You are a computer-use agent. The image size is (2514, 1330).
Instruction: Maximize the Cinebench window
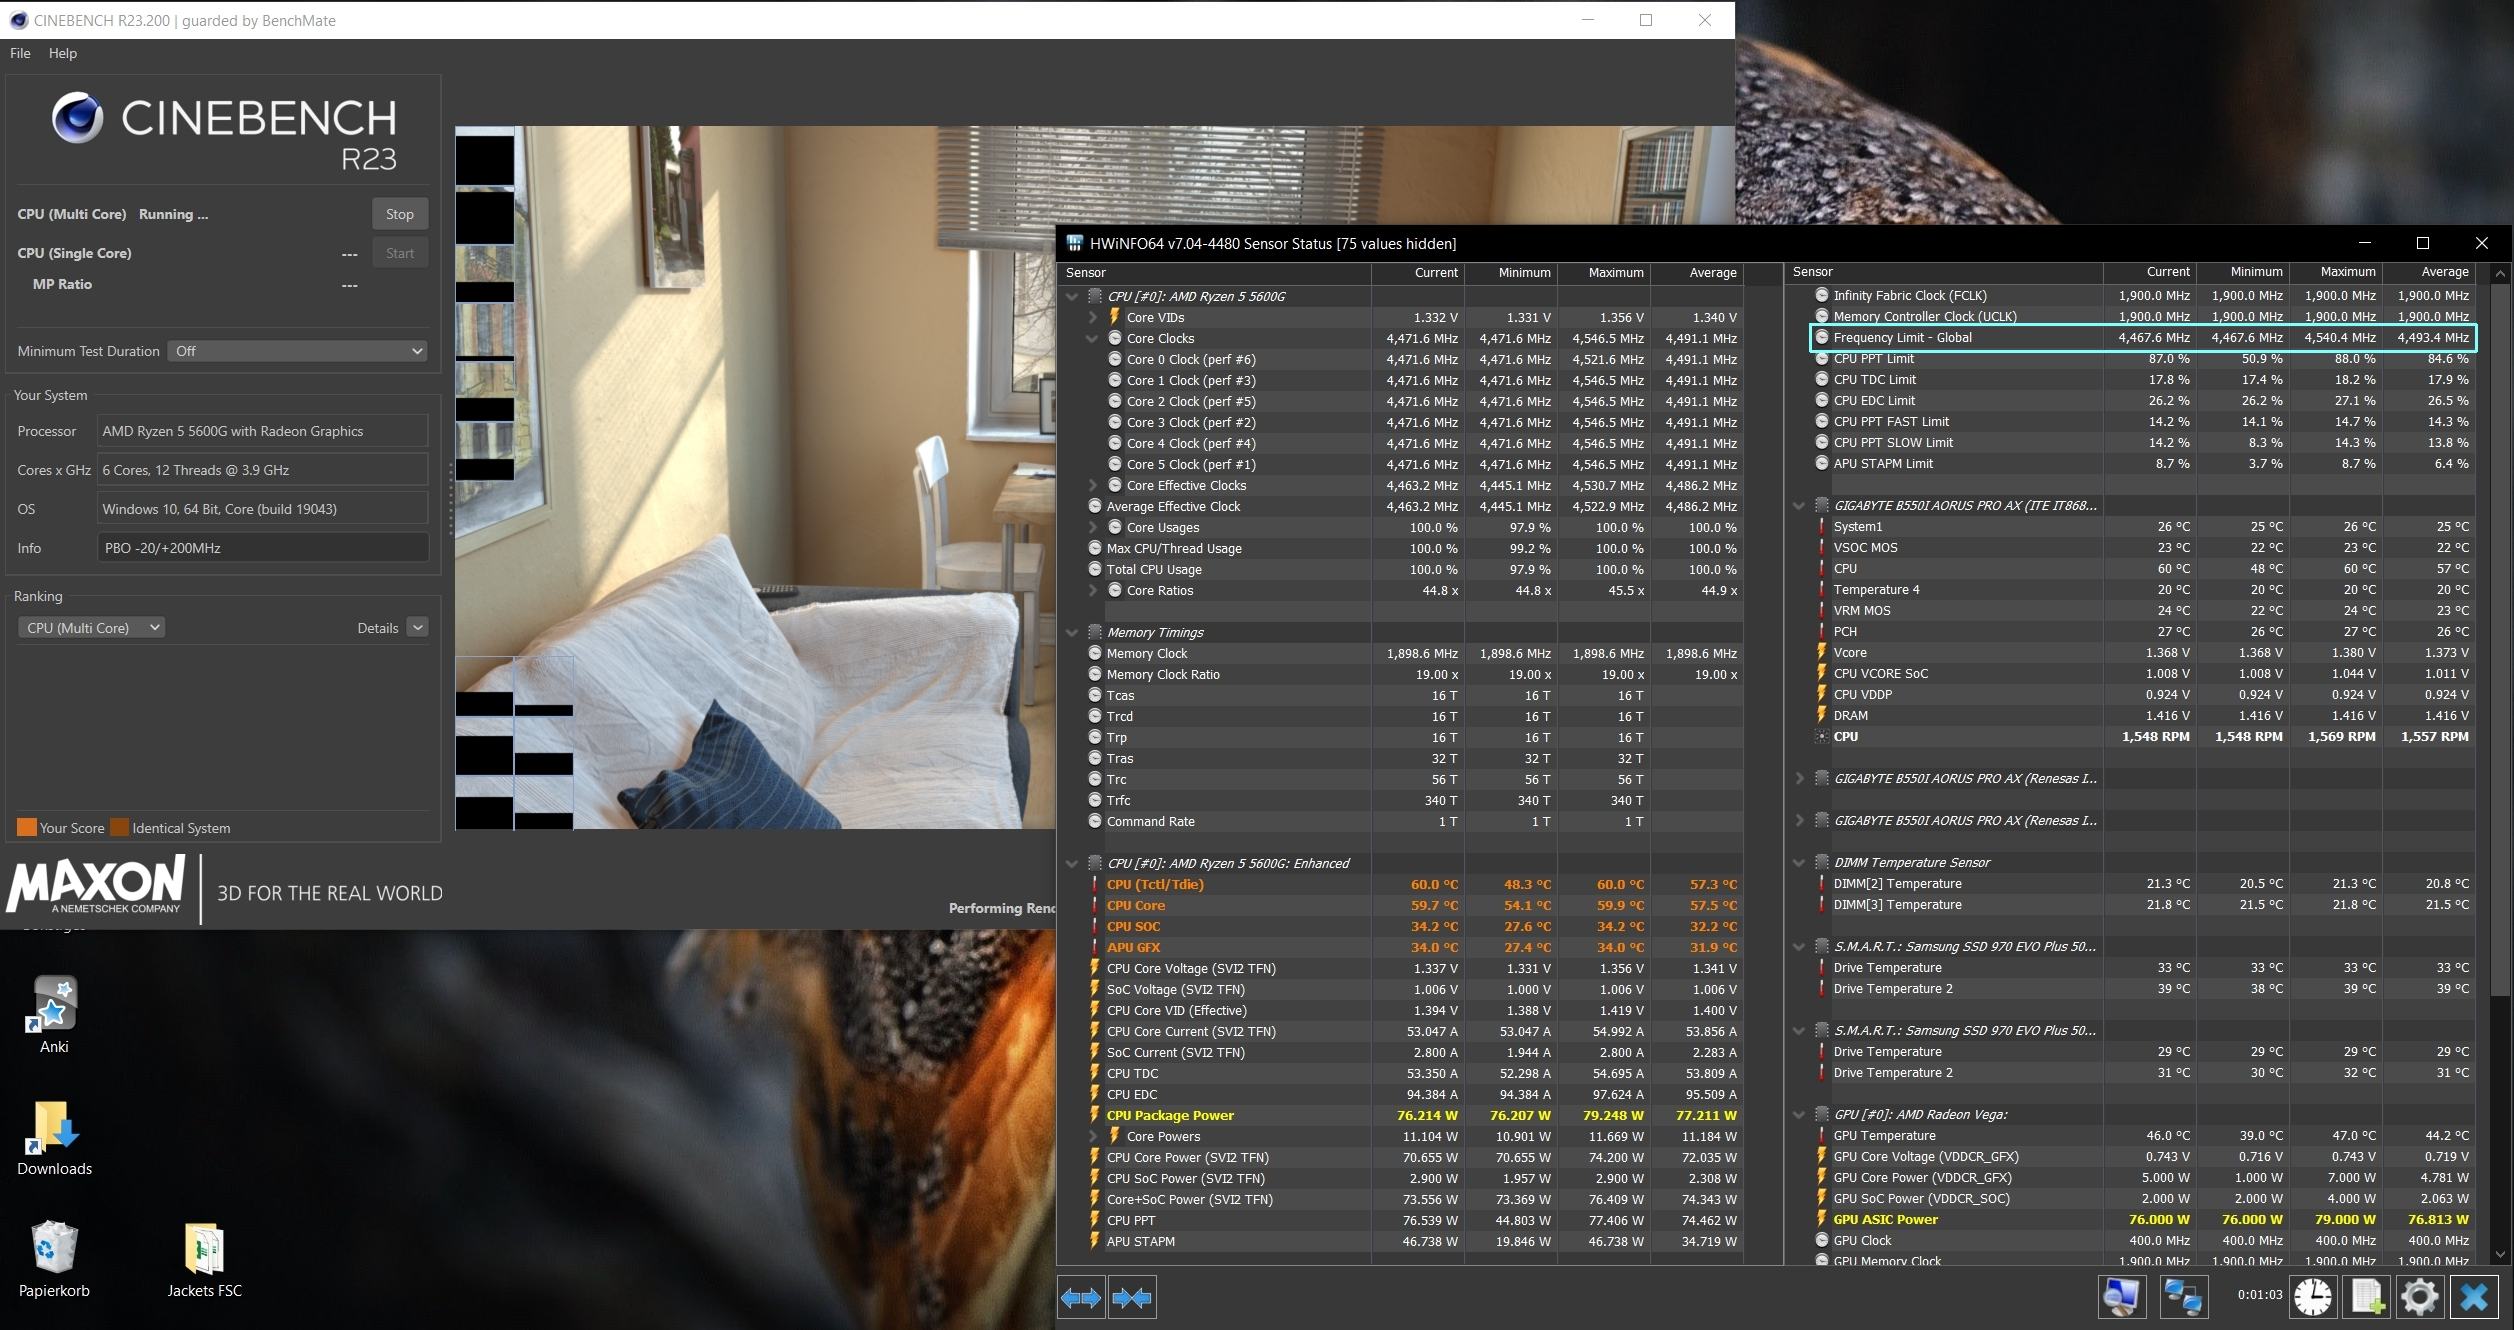click(1646, 20)
